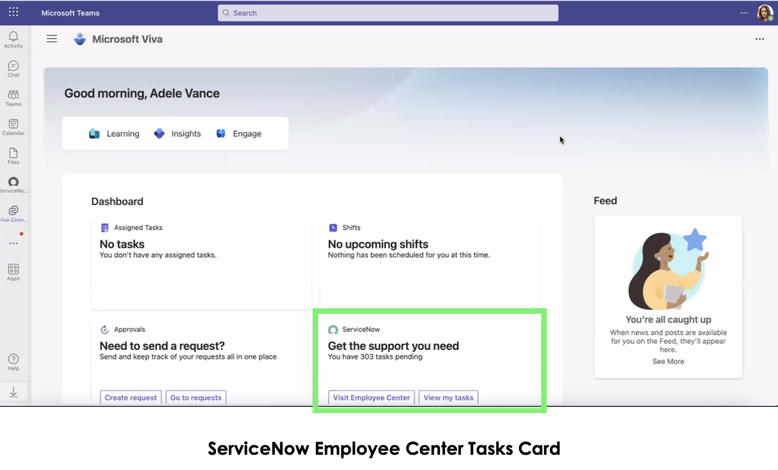The width and height of the screenshot is (778, 470).
Task: Open the Viva more options ellipsis
Action: [760, 39]
